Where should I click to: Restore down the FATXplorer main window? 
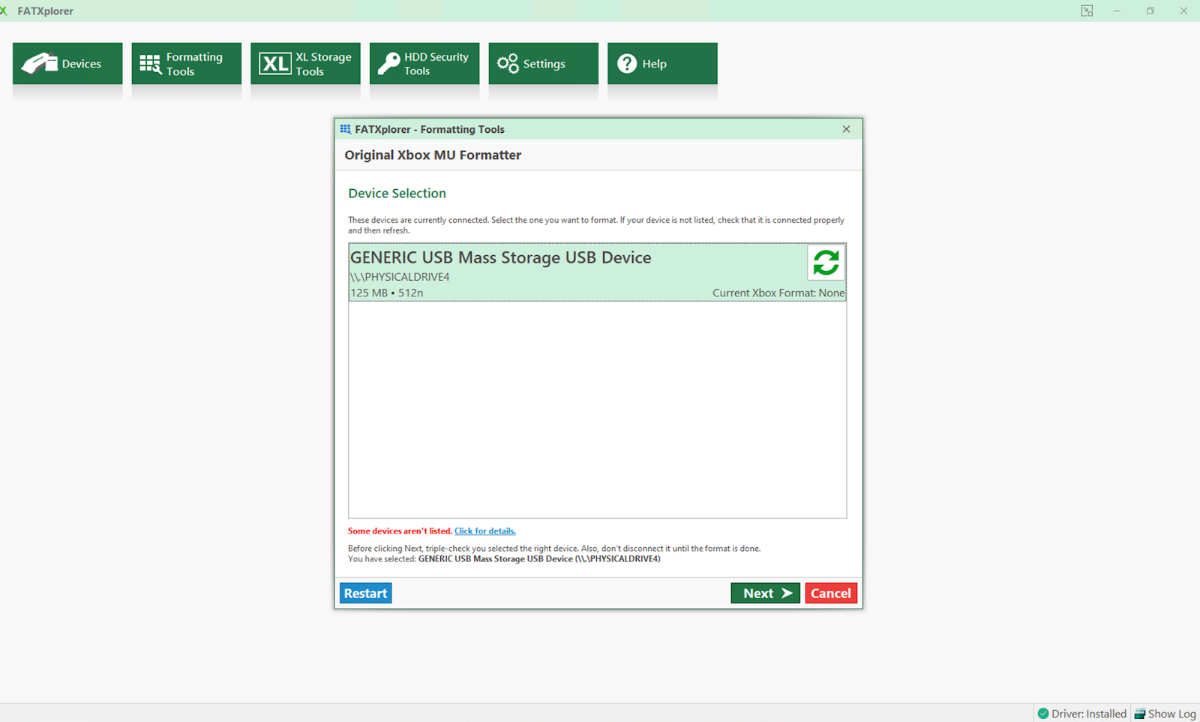pyautogui.click(x=1150, y=11)
